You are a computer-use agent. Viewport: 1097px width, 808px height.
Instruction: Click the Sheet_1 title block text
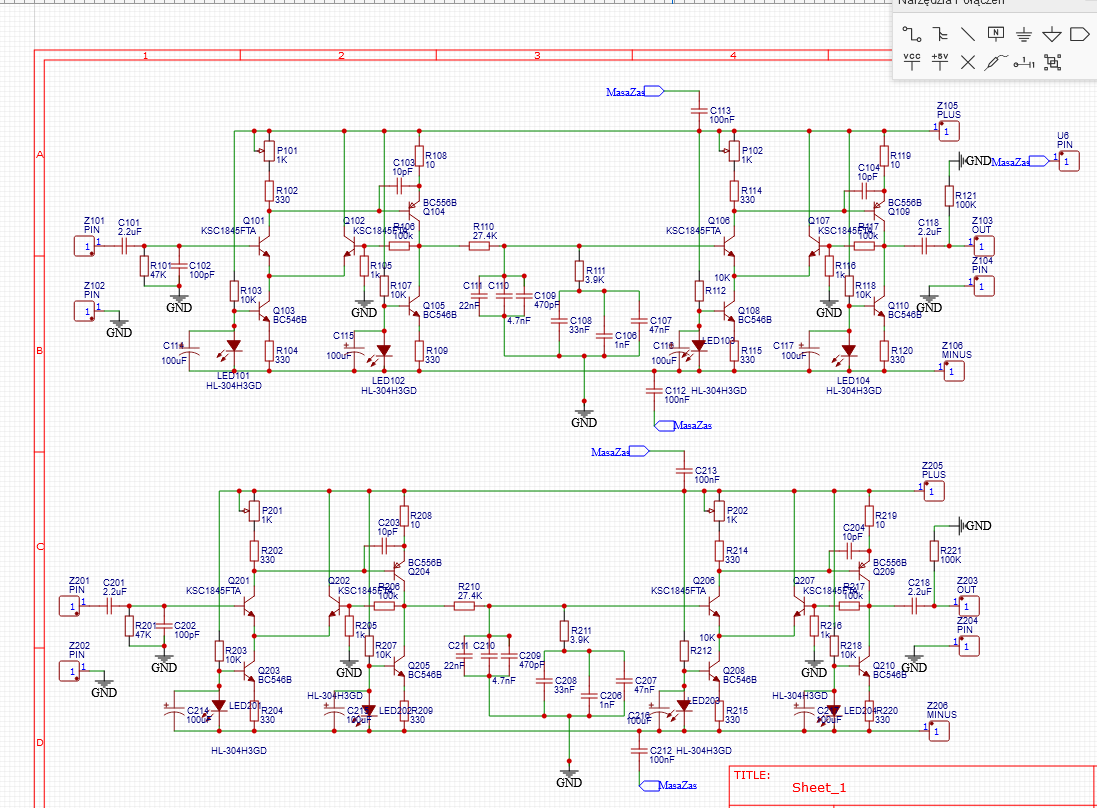pos(819,787)
